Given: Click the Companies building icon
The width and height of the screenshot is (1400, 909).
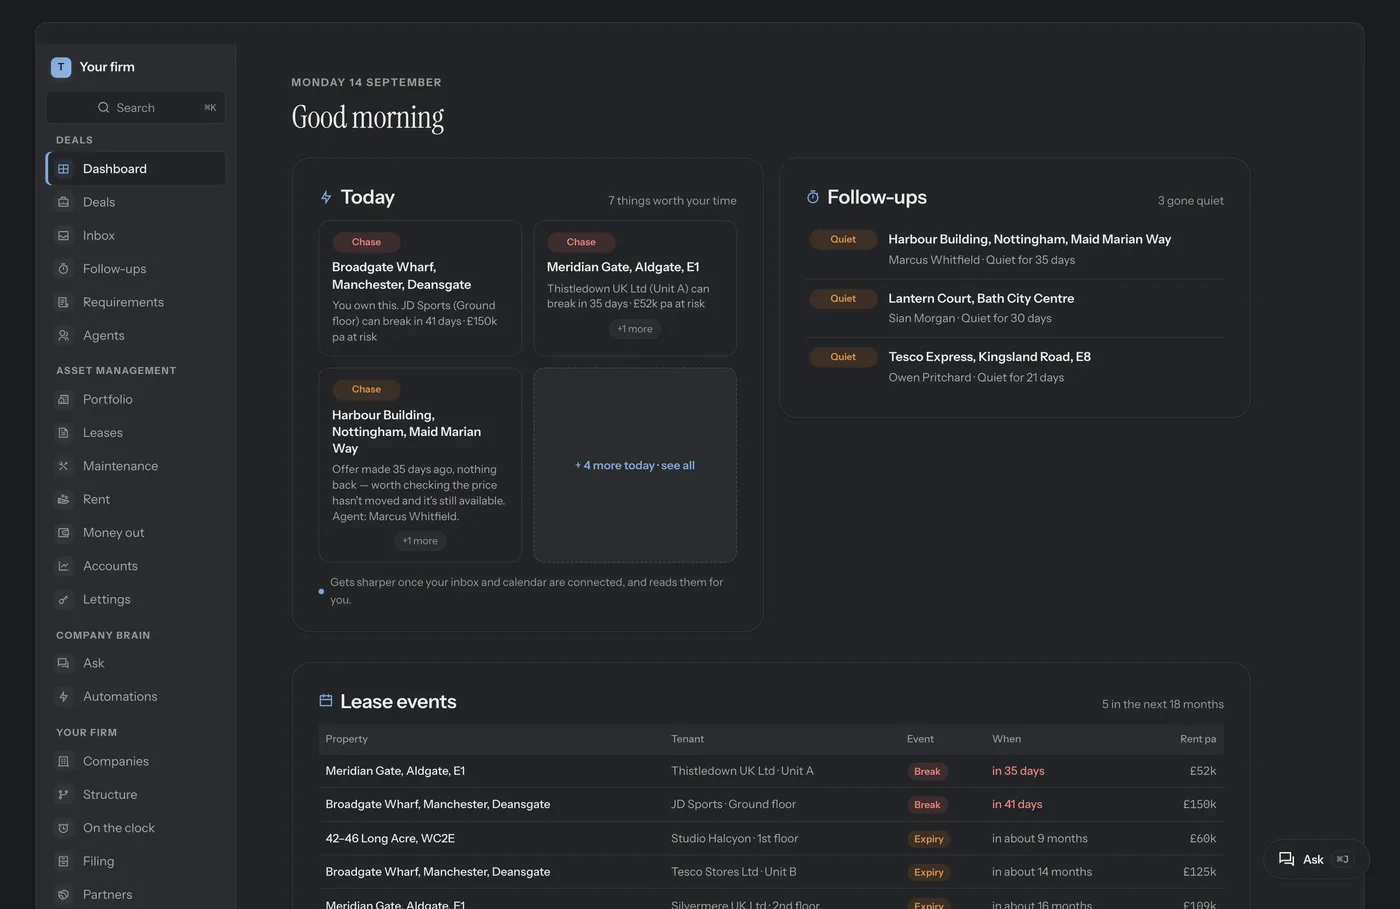Looking at the screenshot, I should pos(63,761).
